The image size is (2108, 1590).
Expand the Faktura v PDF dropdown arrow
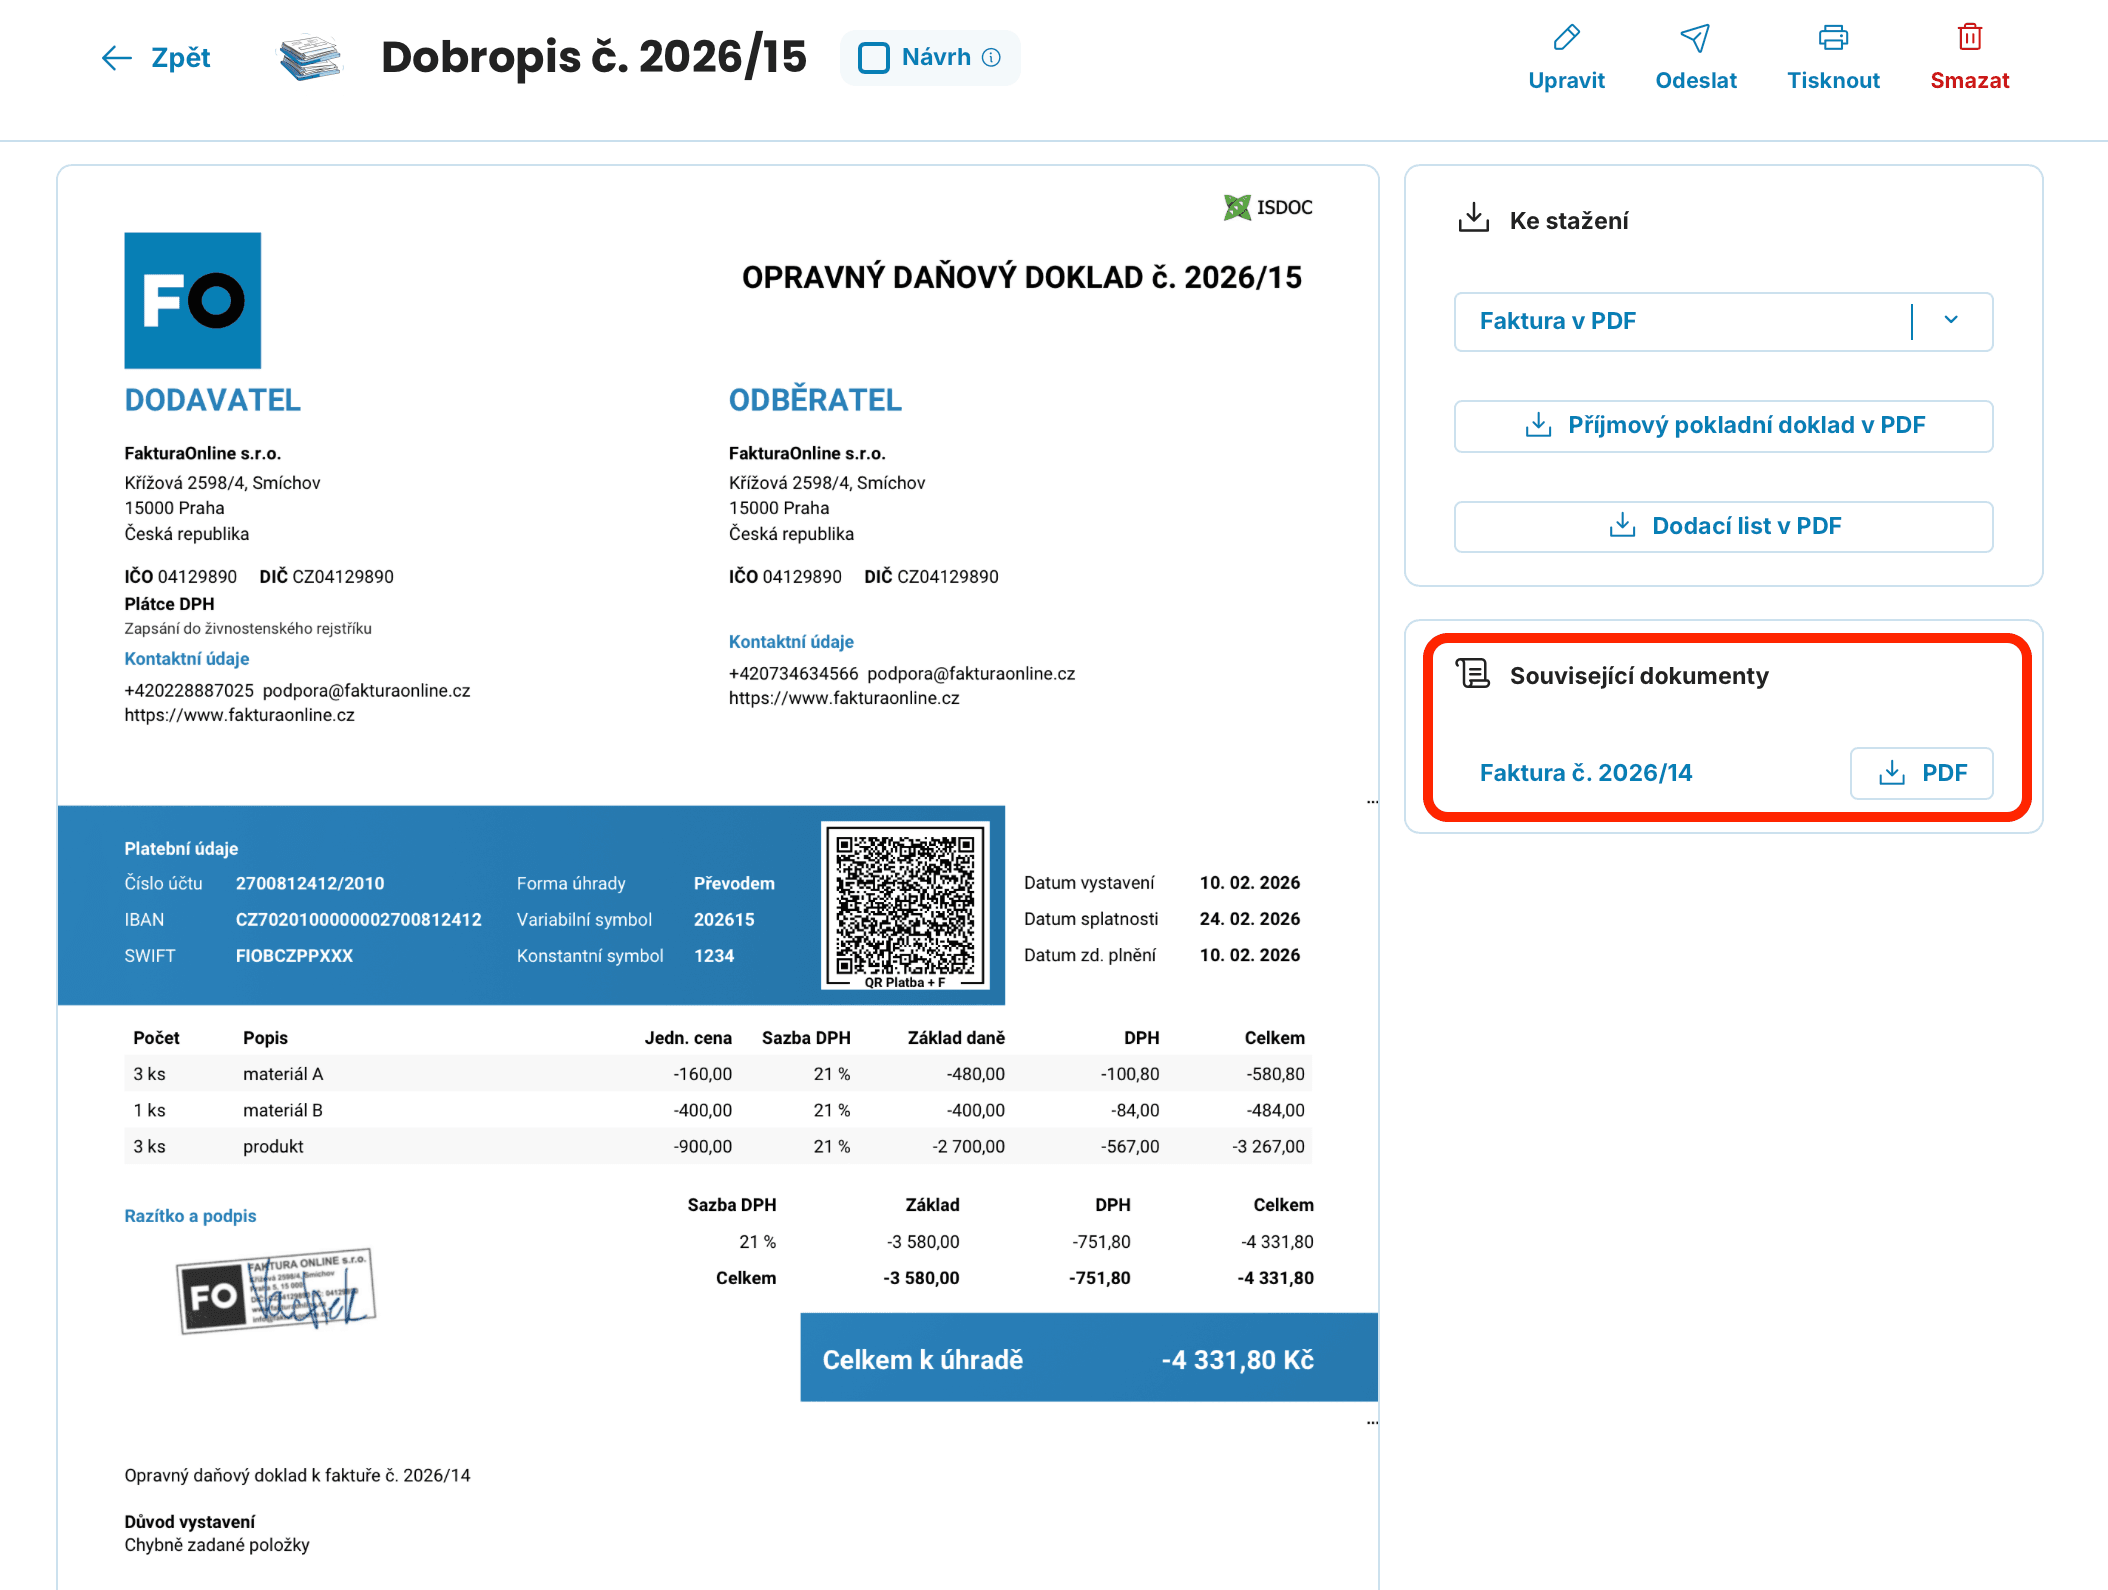pos(1950,321)
